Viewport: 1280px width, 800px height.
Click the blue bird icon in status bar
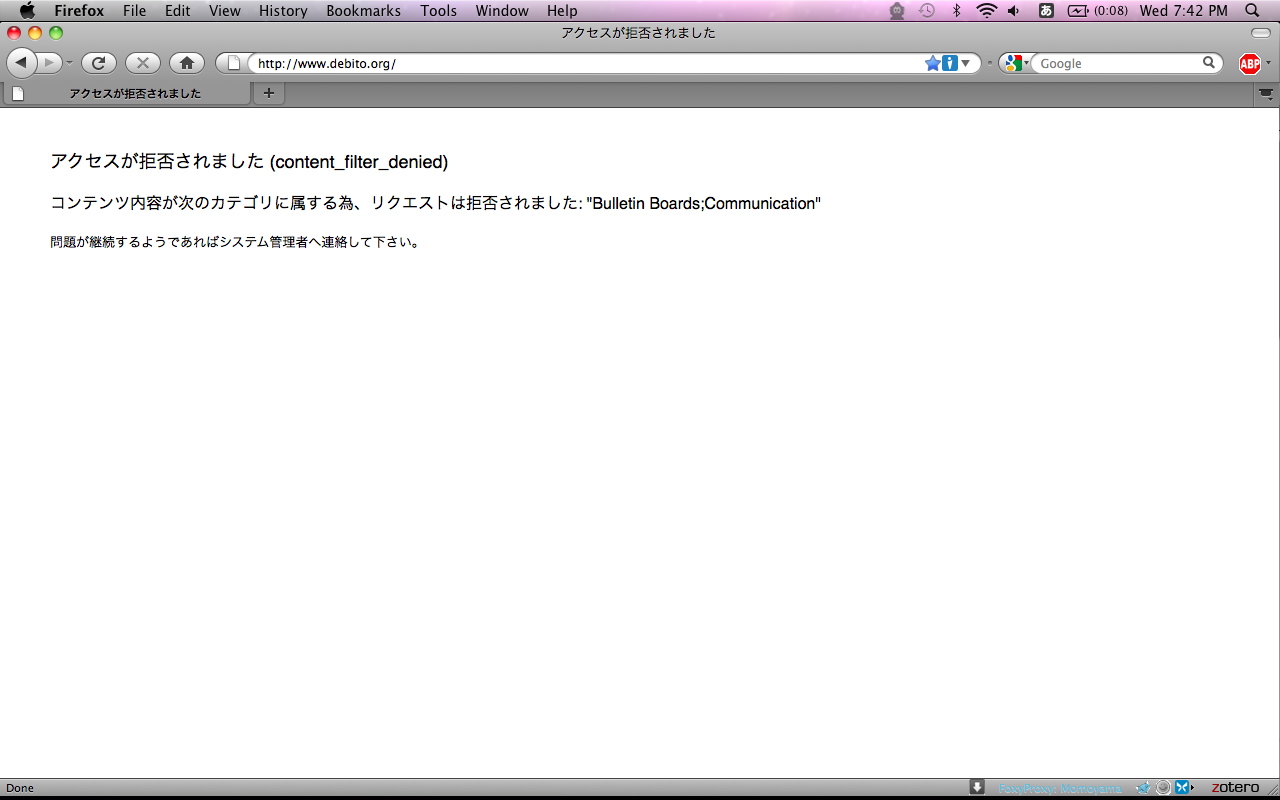(1143, 788)
